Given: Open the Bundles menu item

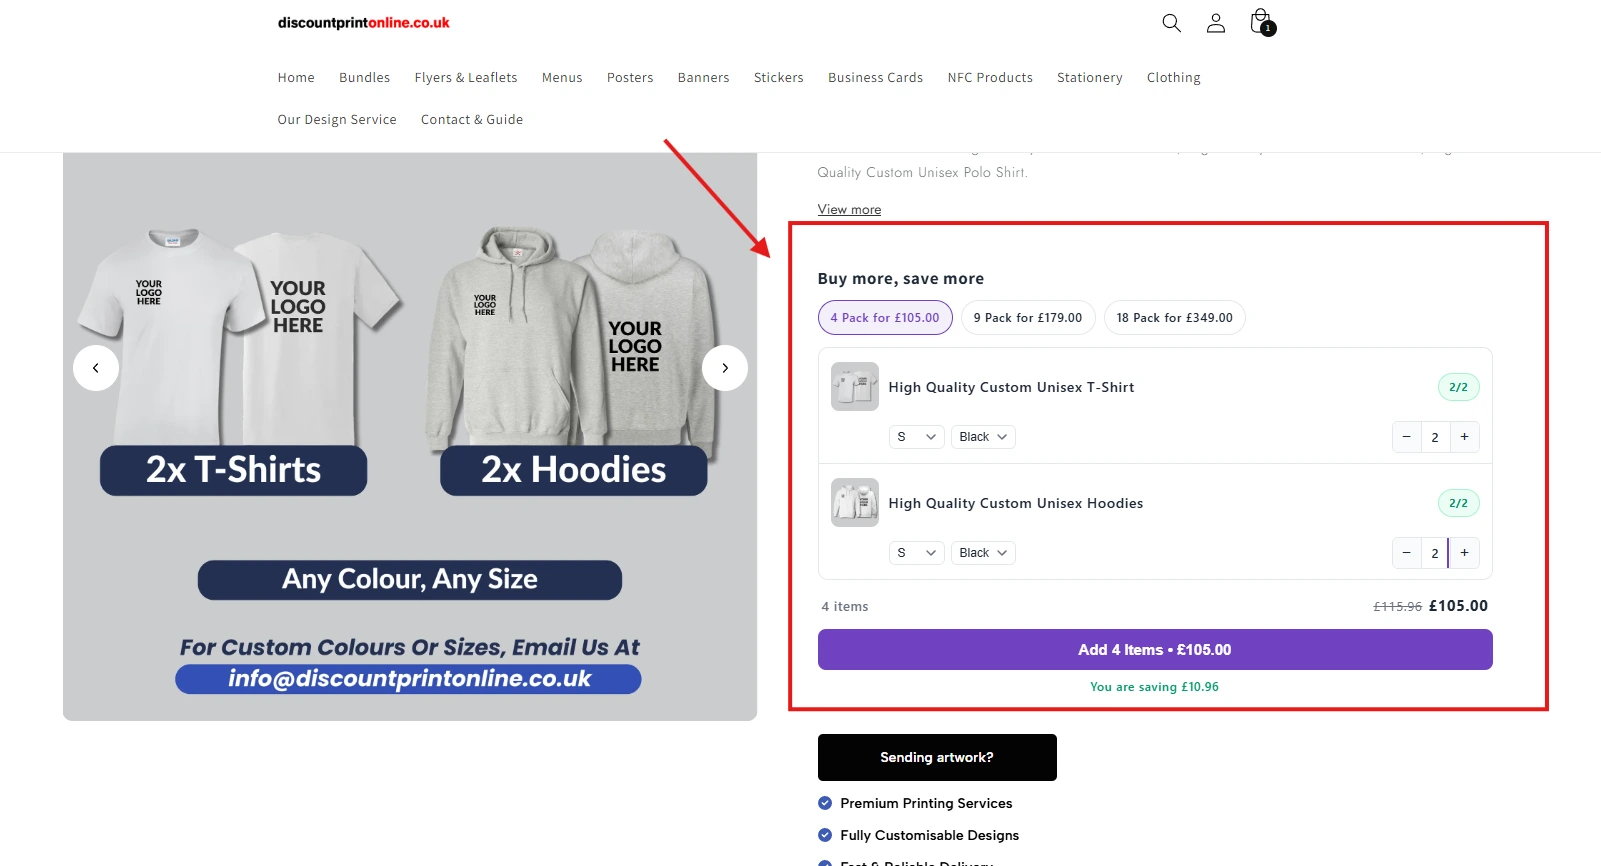Looking at the screenshot, I should [x=364, y=77].
